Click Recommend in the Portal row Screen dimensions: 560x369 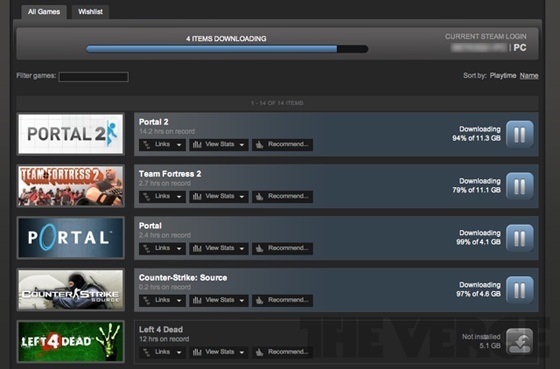pyautogui.click(x=282, y=248)
